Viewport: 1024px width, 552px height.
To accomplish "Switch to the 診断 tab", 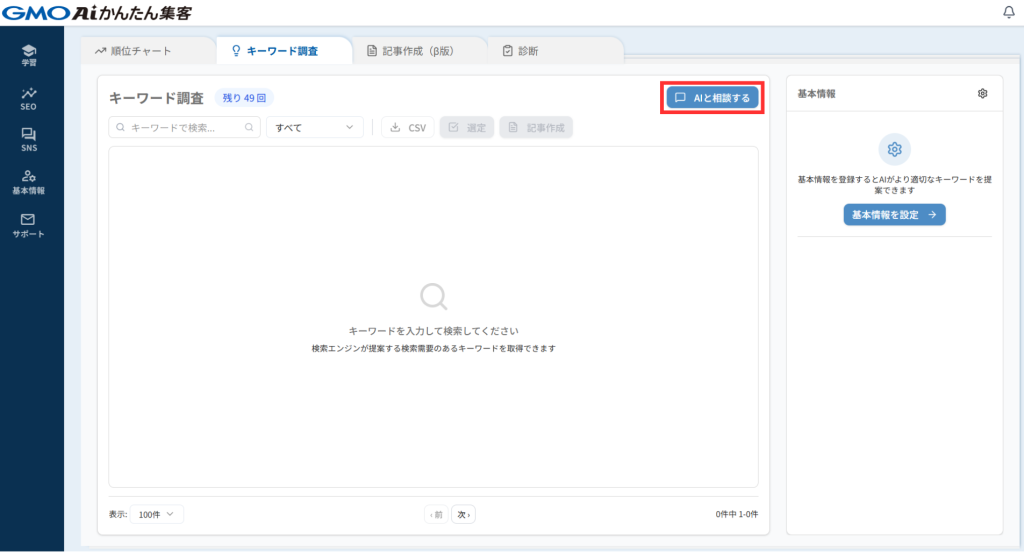I will point(520,51).
